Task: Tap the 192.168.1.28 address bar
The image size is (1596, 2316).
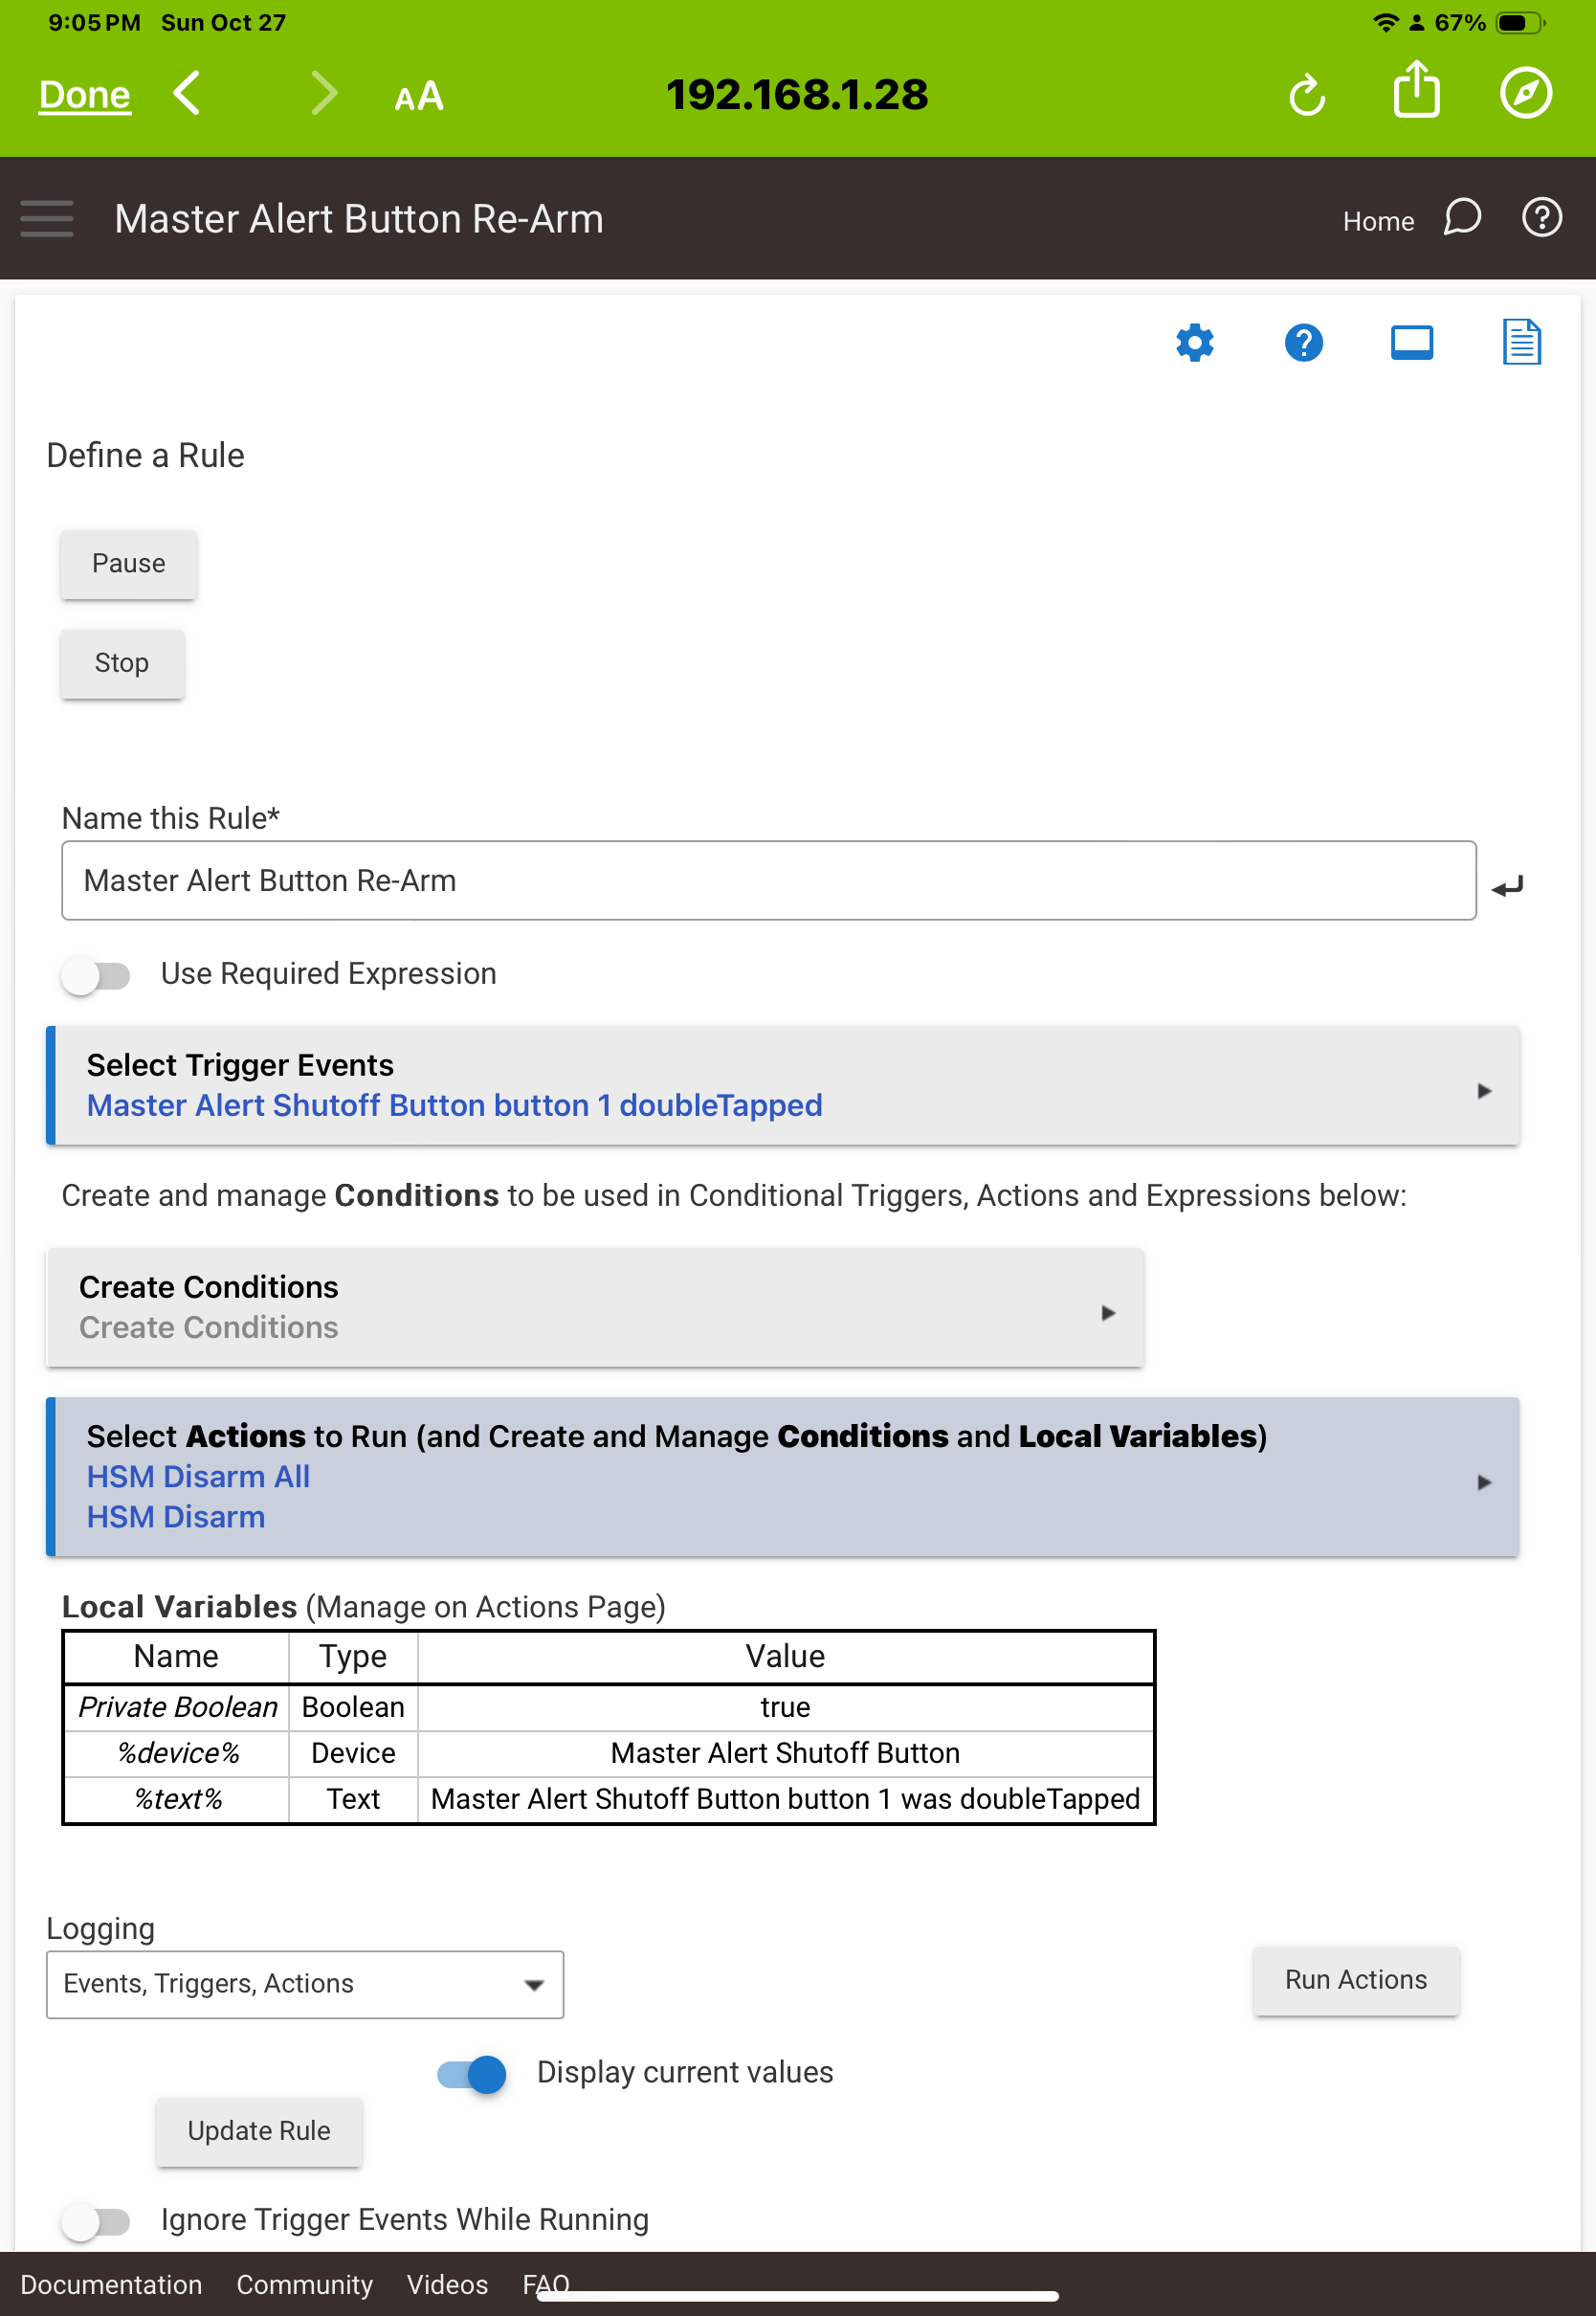Action: 797,95
